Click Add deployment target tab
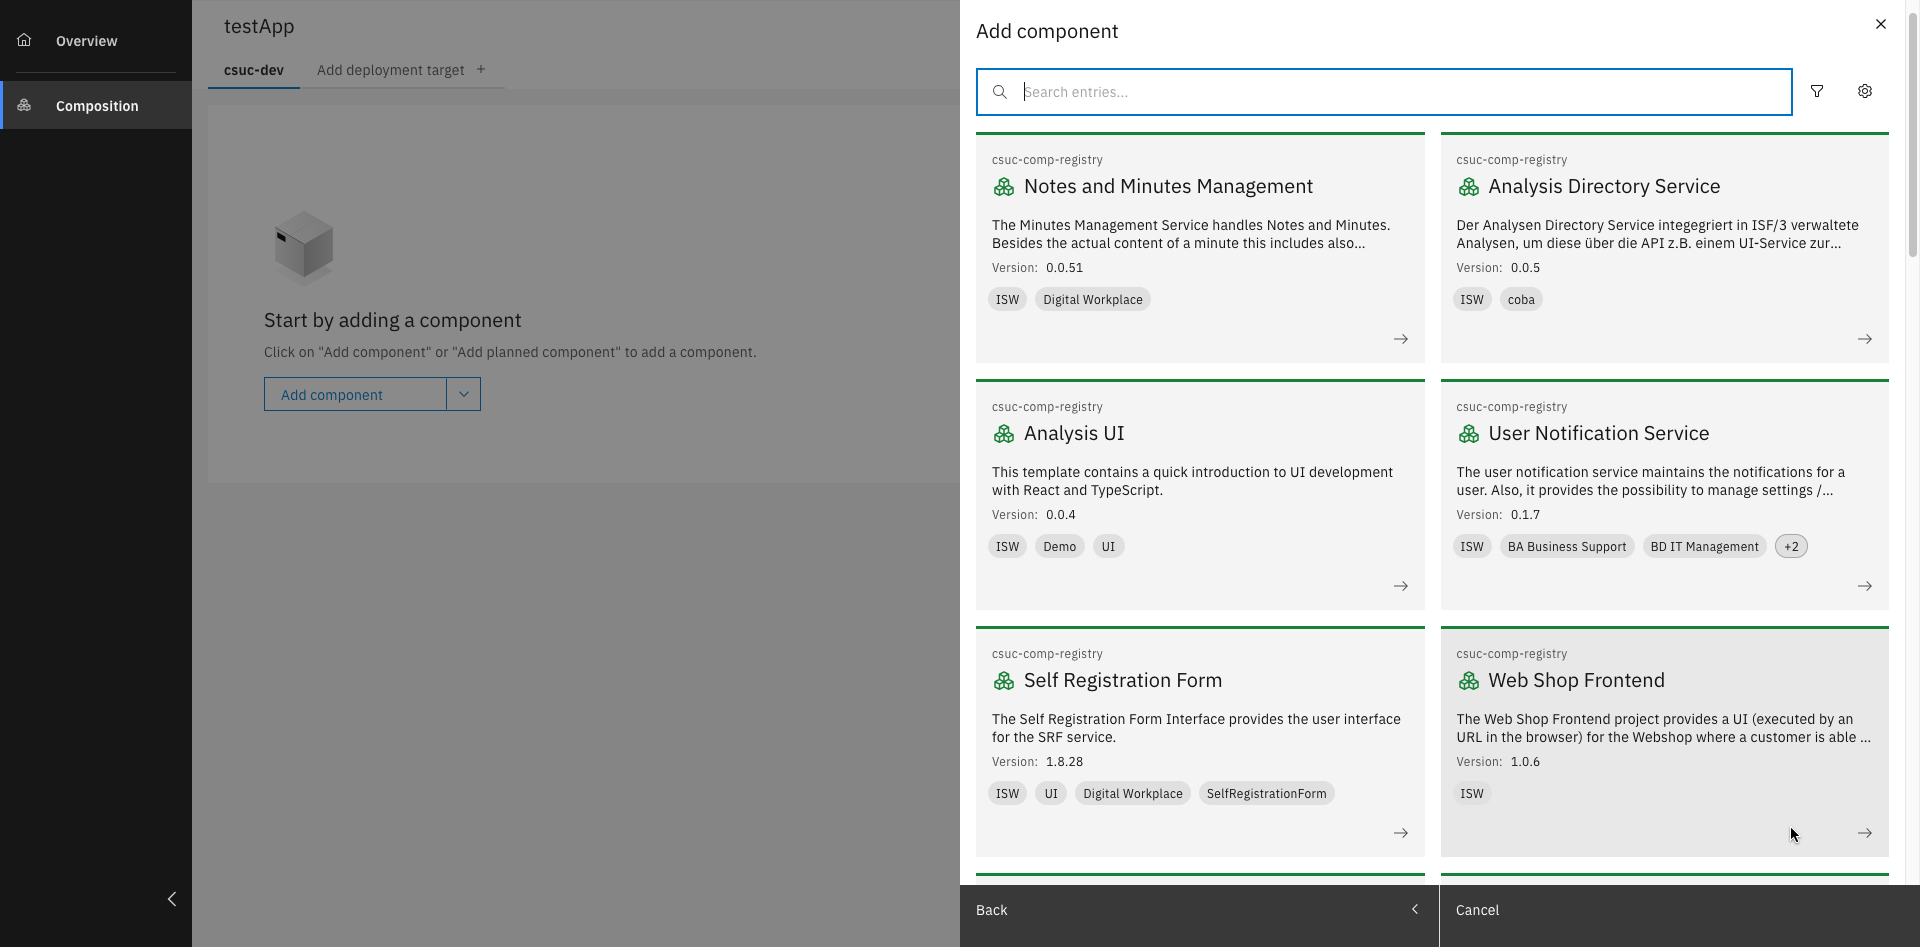This screenshot has width=1920, height=947. pyautogui.click(x=391, y=70)
